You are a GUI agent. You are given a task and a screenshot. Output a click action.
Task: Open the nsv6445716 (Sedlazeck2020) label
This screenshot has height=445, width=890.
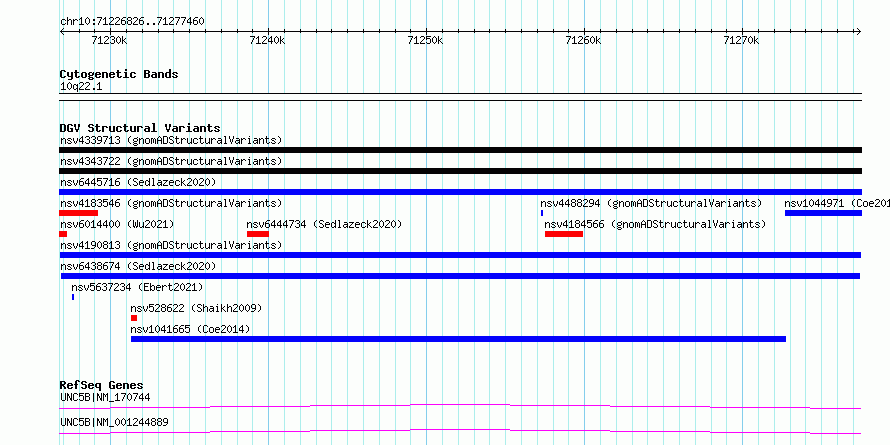(x=138, y=182)
